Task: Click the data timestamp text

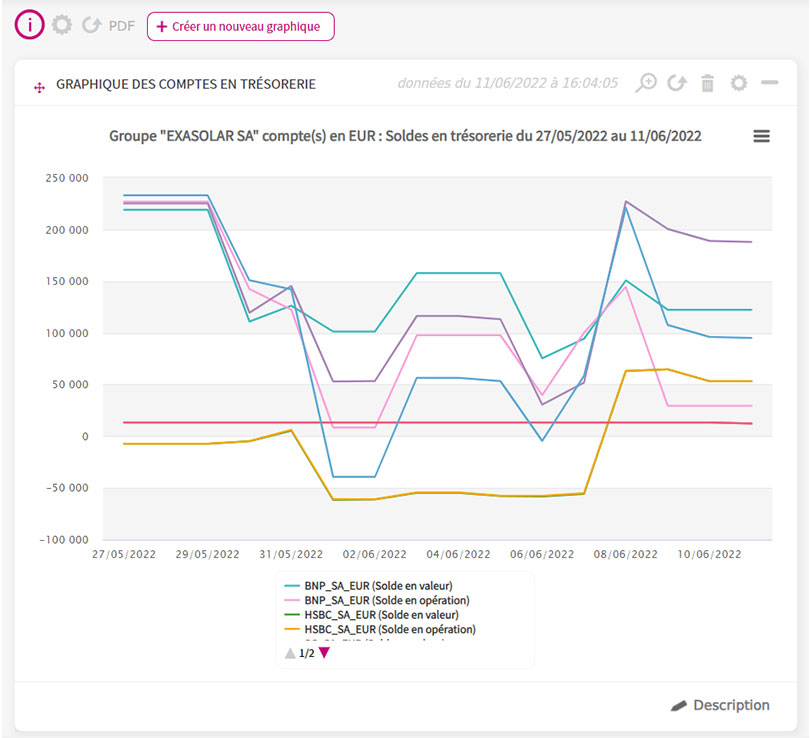Action: [507, 83]
